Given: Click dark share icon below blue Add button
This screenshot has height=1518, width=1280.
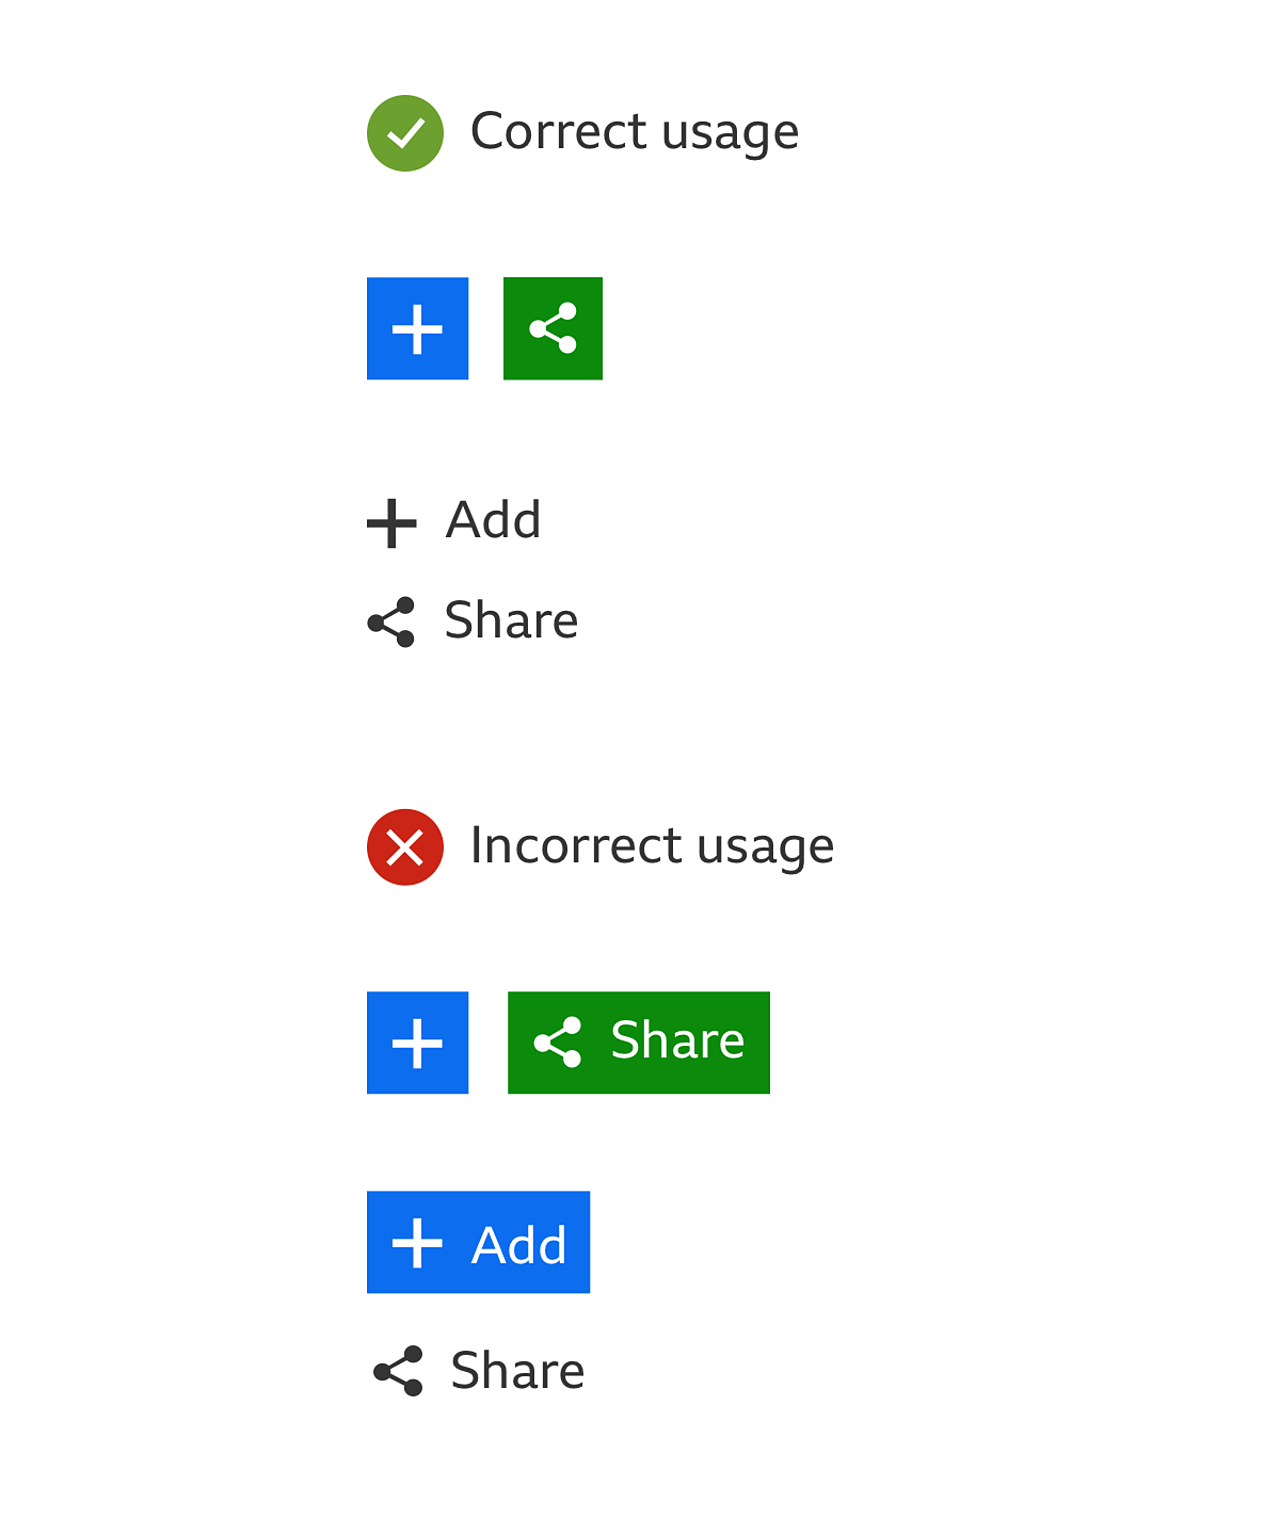Looking at the screenshot, I should coord(397,1371).
